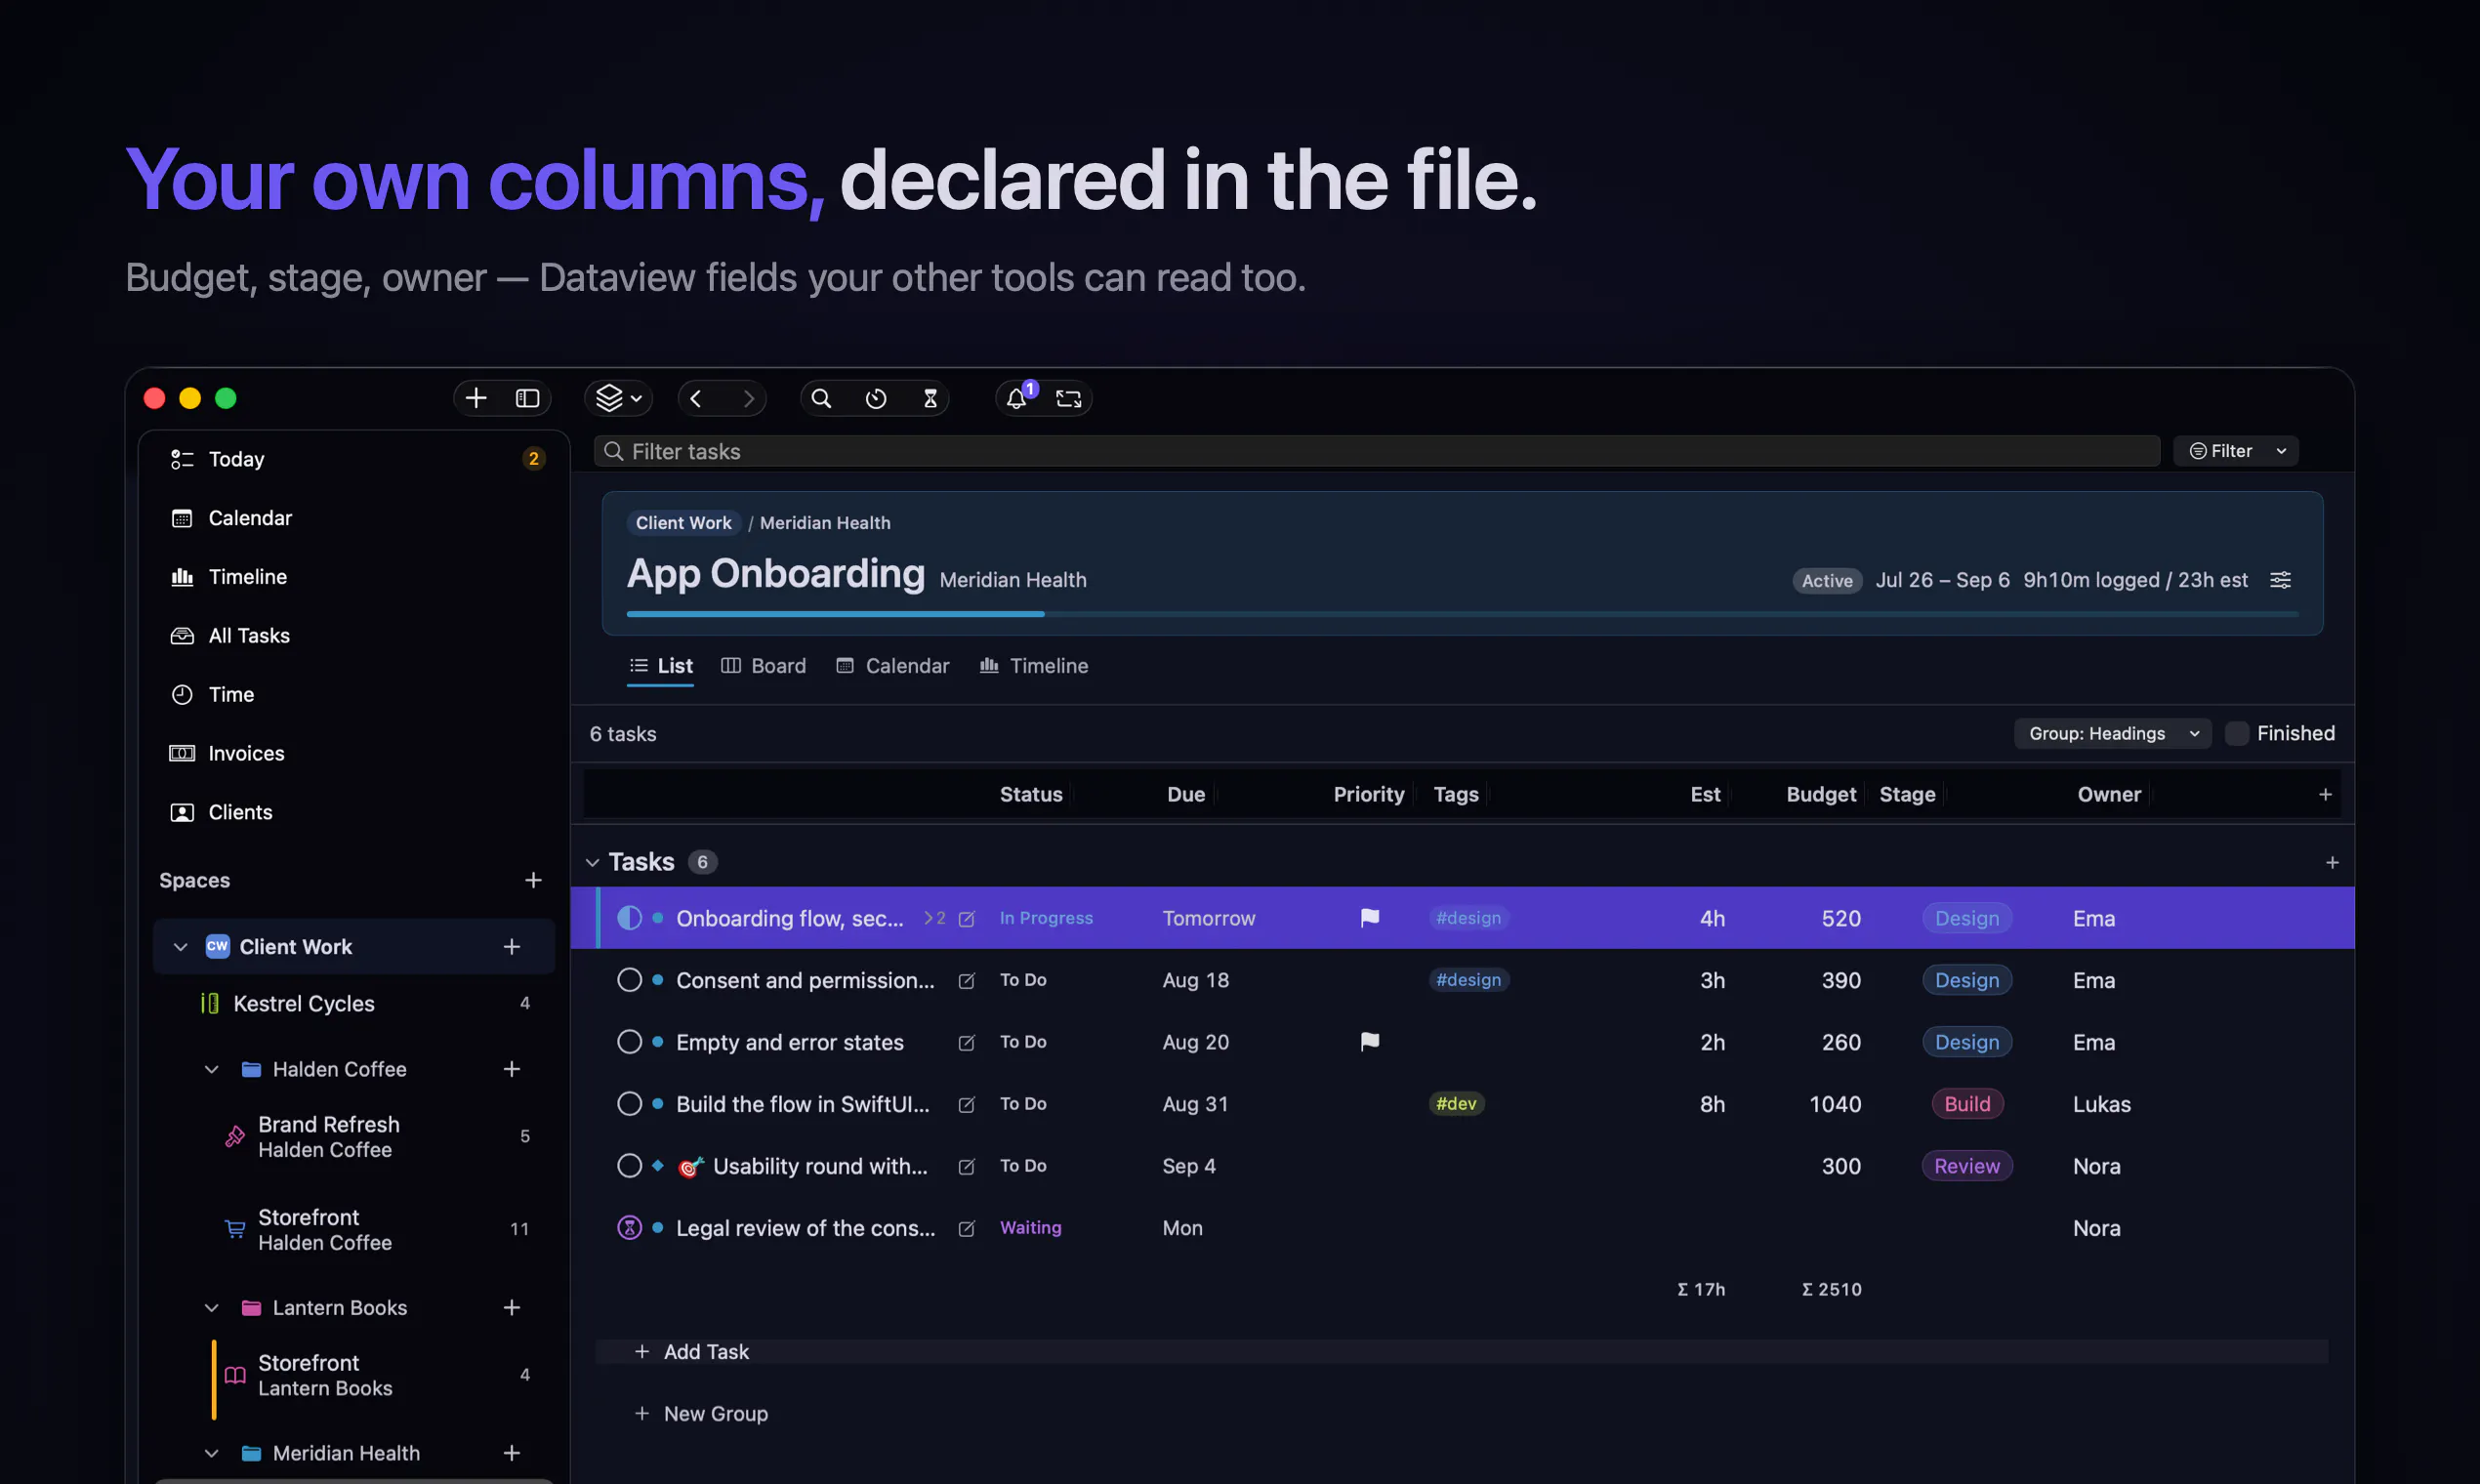This screenshot has height=1484, width=2480.
Task: Click the Active status badge
Action: click(1827, 581)
